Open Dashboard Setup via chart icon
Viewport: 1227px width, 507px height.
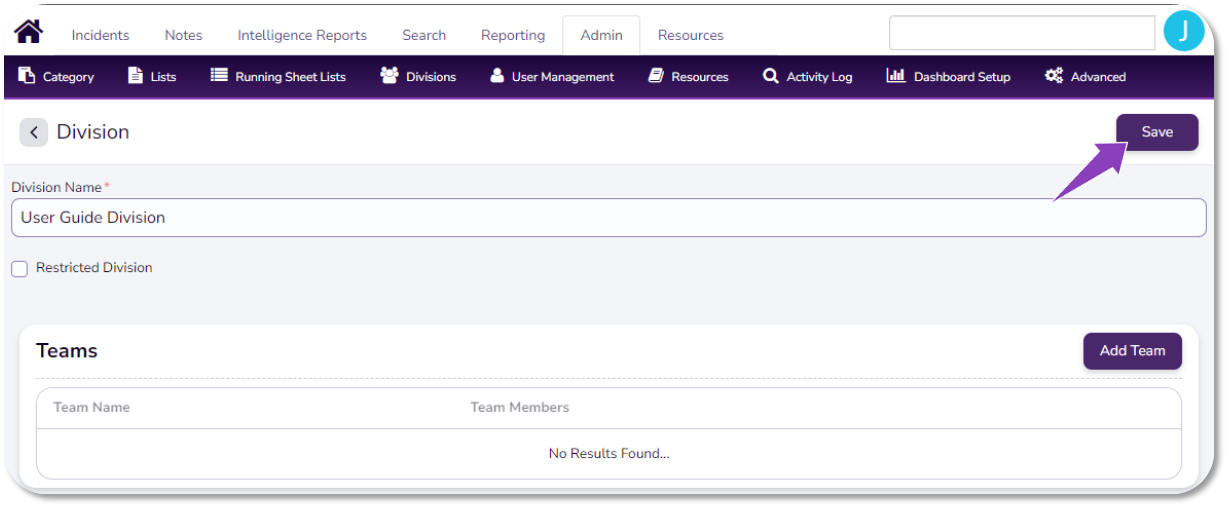896,76
